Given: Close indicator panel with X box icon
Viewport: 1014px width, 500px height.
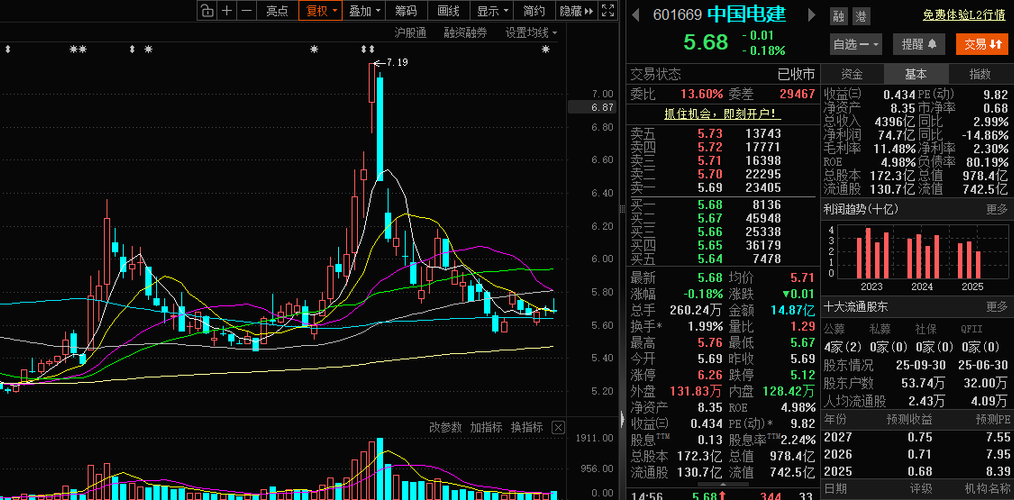Looking at the screenshot, I should pyautogui.click(x=557, y=427).
